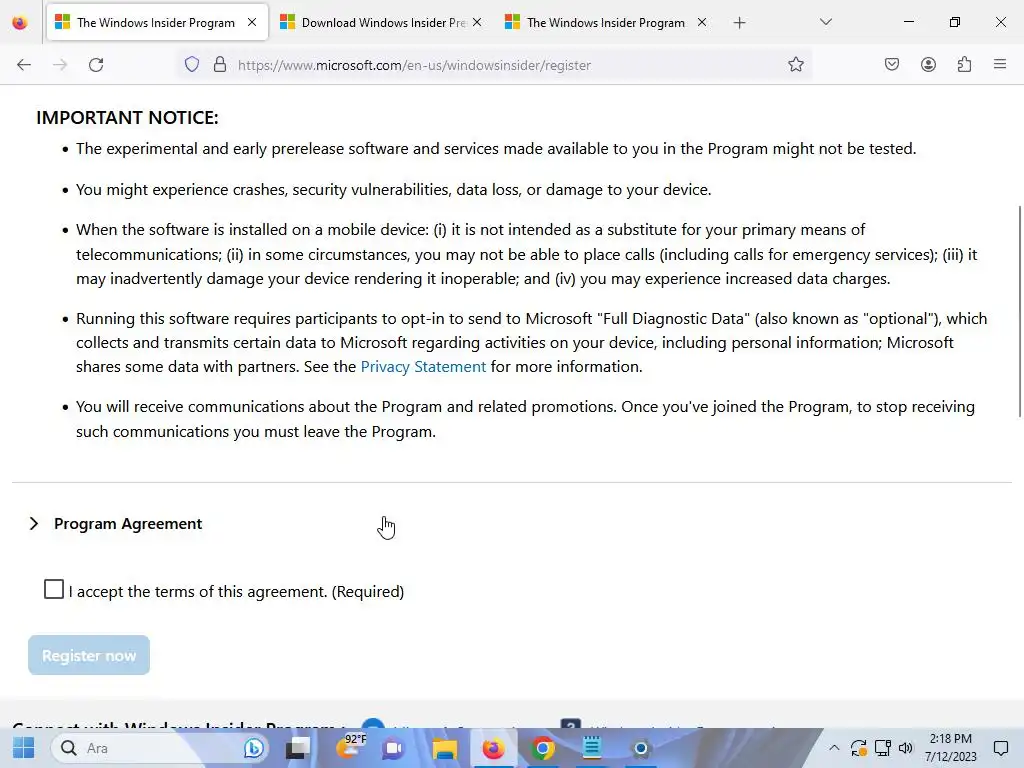Open a new browser tab
The width and height of the screenshot is (1024, 768).
point(739,23)
